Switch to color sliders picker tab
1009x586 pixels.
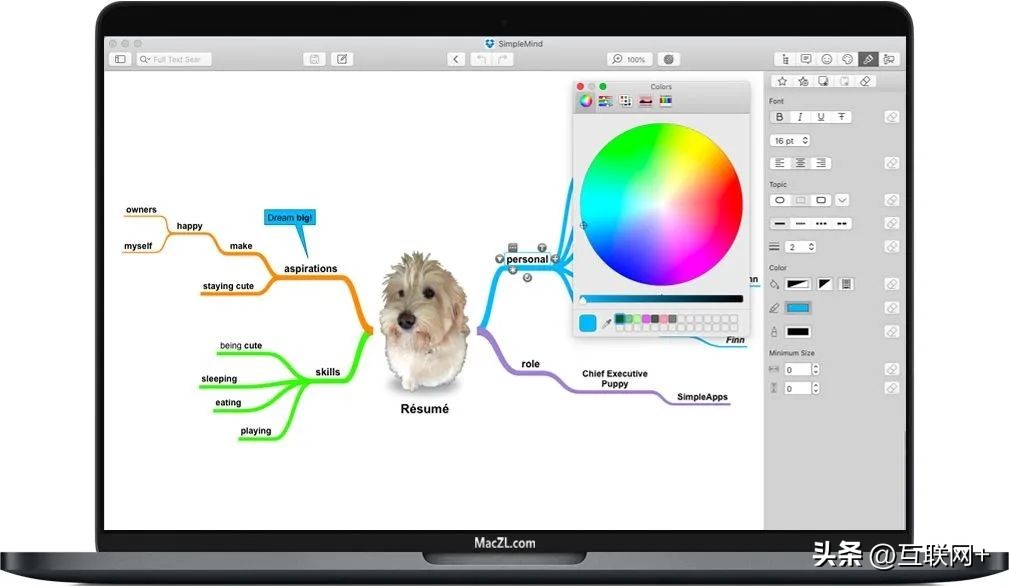[606, 101]
